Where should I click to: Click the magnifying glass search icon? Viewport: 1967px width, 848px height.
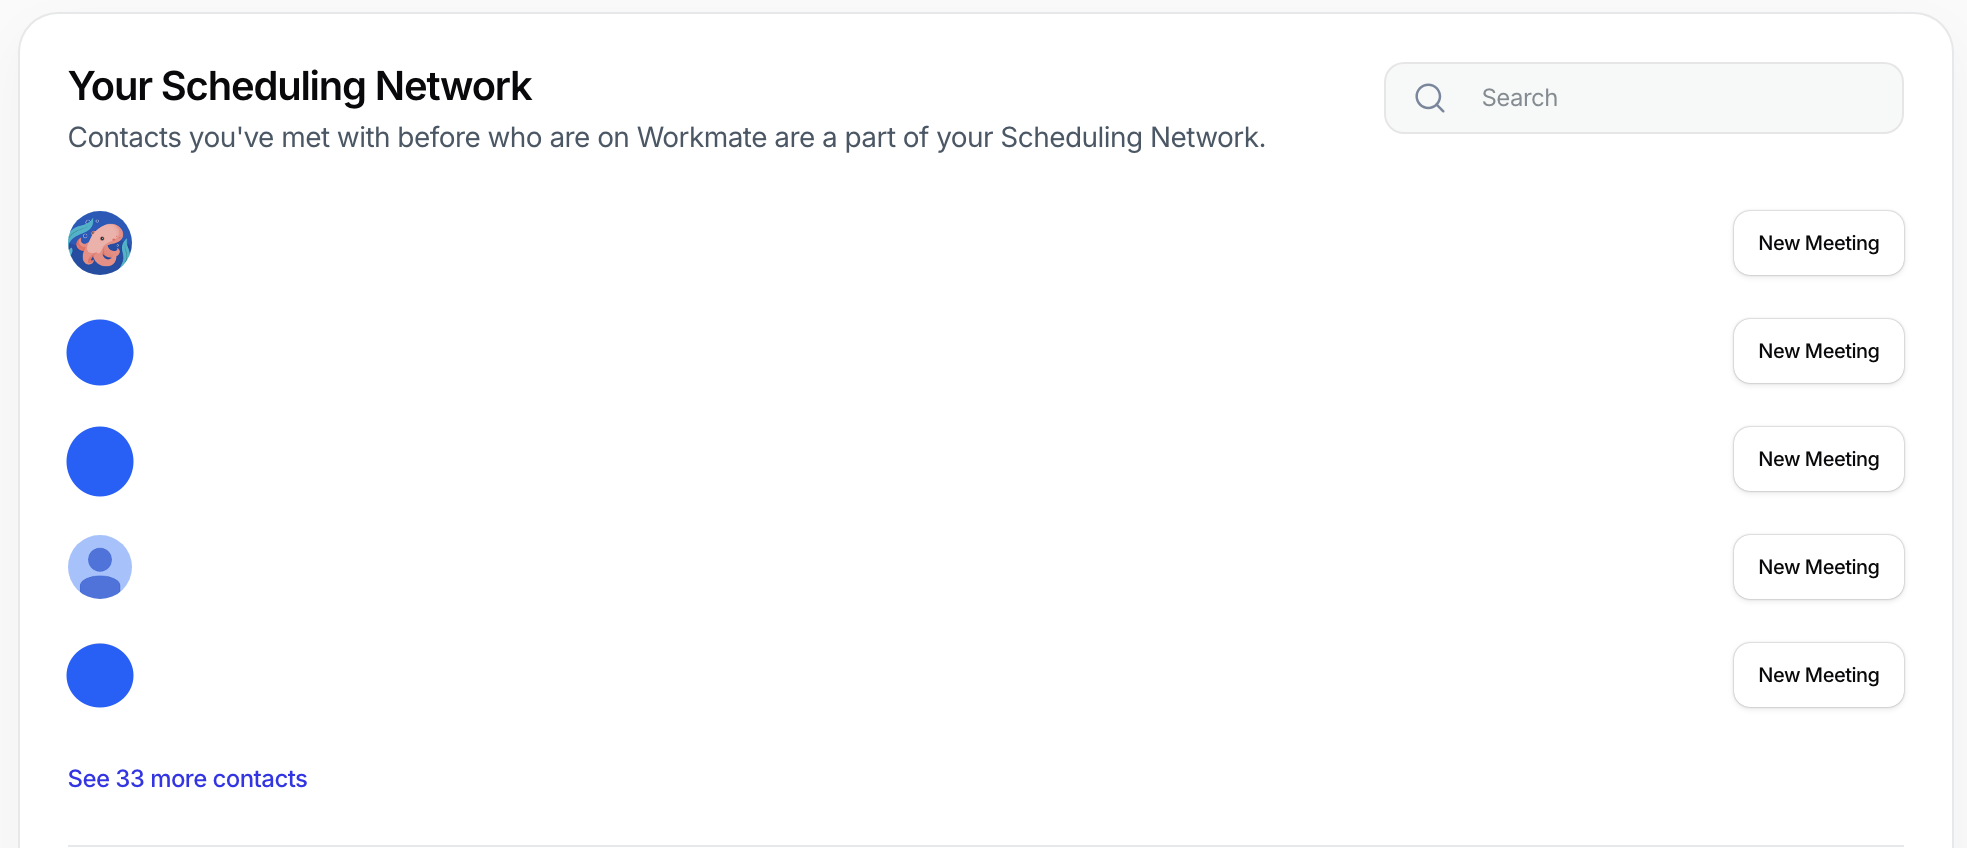[x=1430, y=98]
